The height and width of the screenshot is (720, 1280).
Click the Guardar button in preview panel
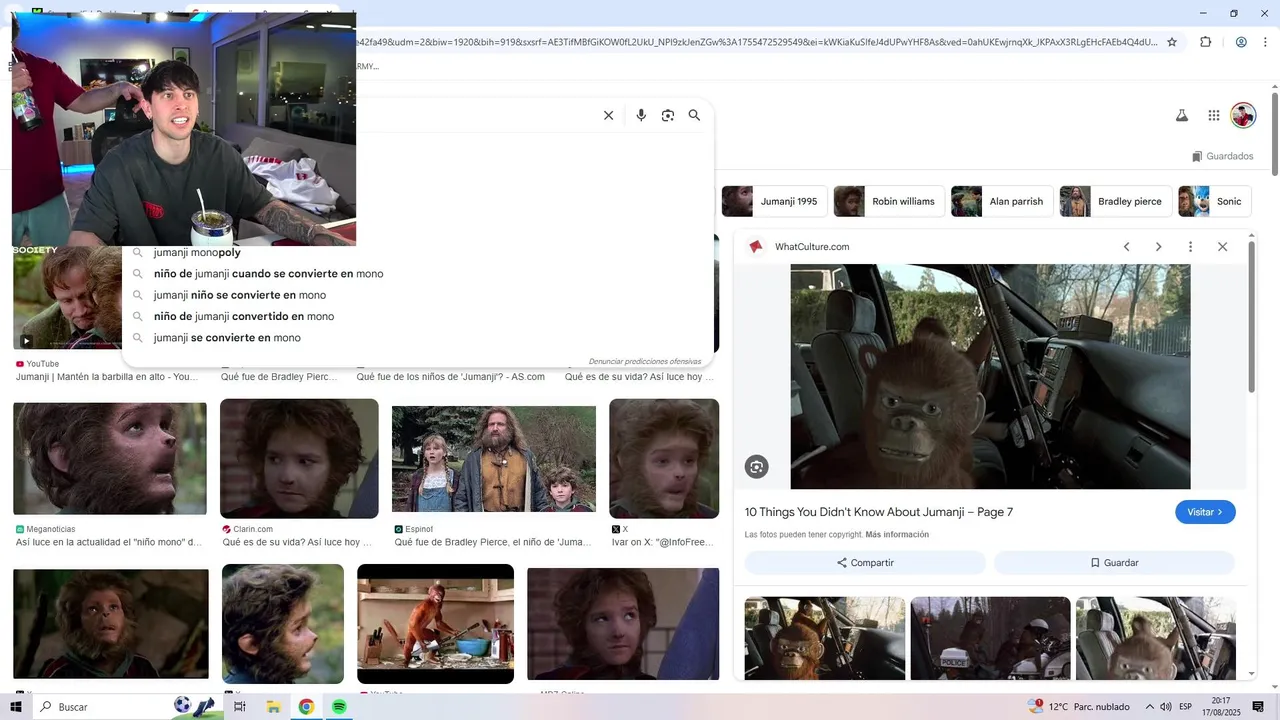pyautogui.click(x=1114, y=563)
